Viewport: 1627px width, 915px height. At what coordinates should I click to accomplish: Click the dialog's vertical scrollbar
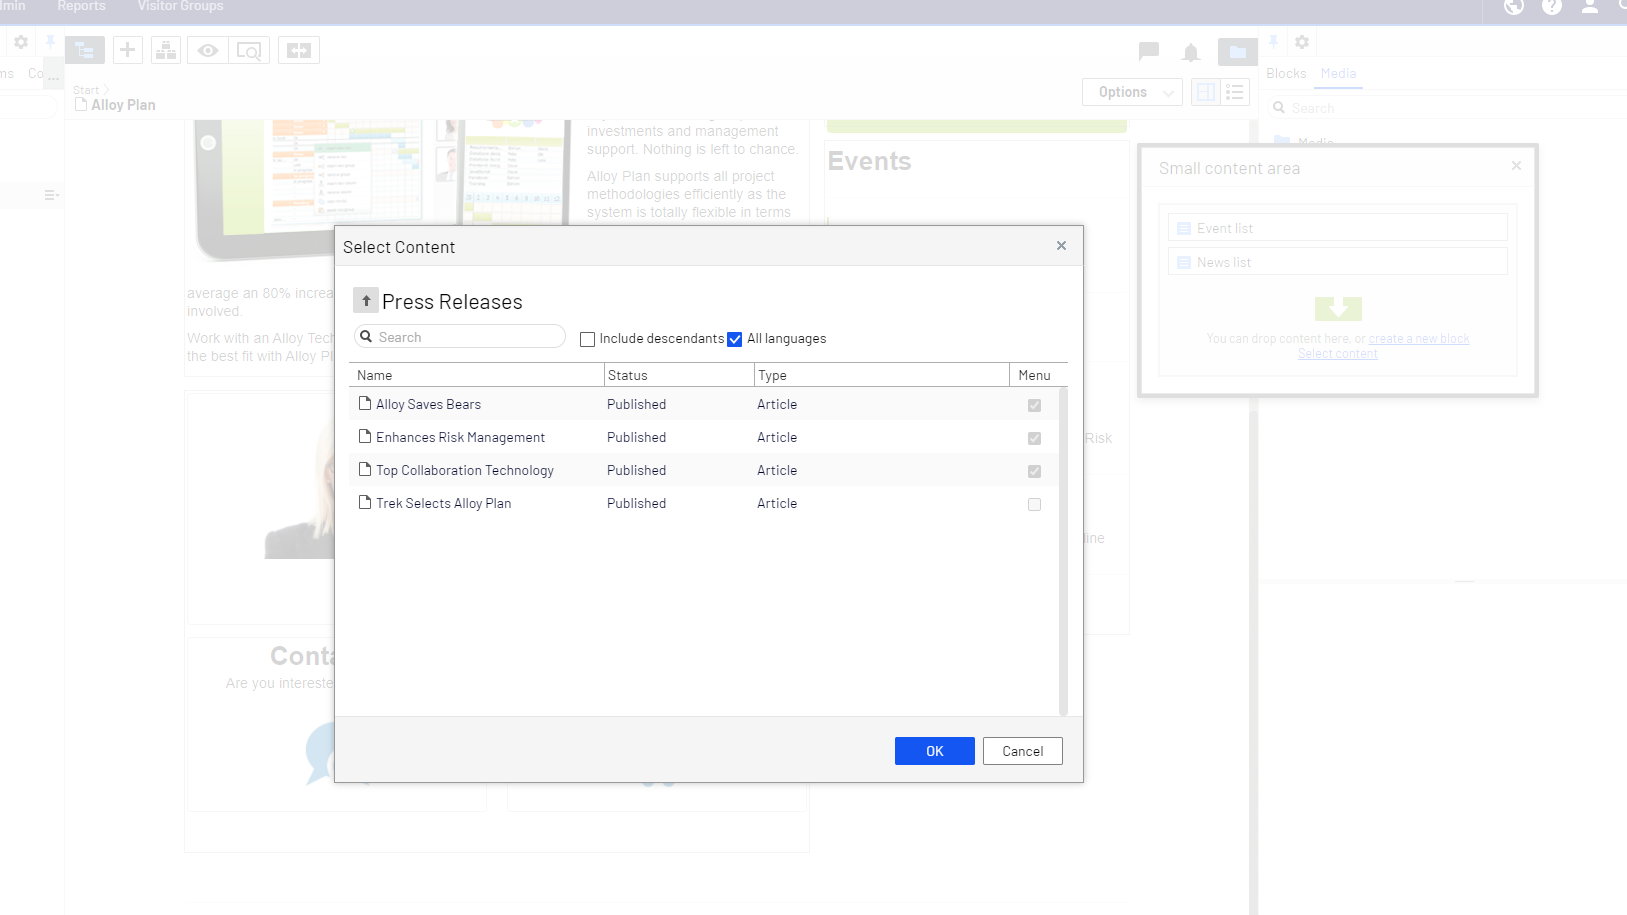(x=1063, y=551)
